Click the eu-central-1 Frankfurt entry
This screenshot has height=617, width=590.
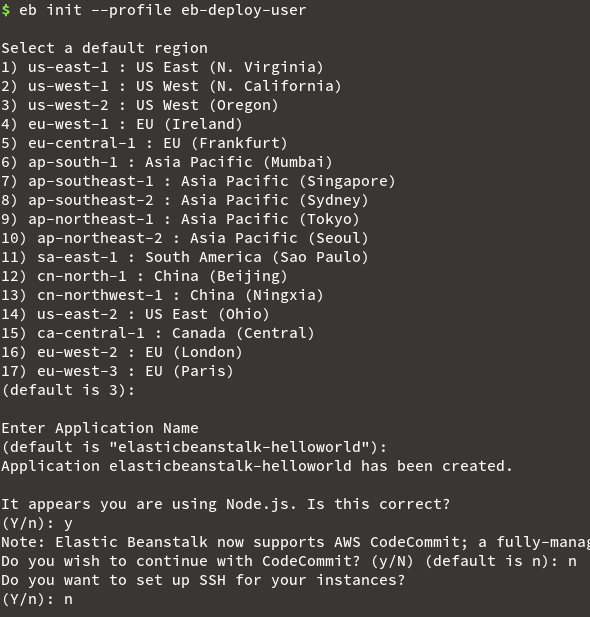click(x=144, y=143)
